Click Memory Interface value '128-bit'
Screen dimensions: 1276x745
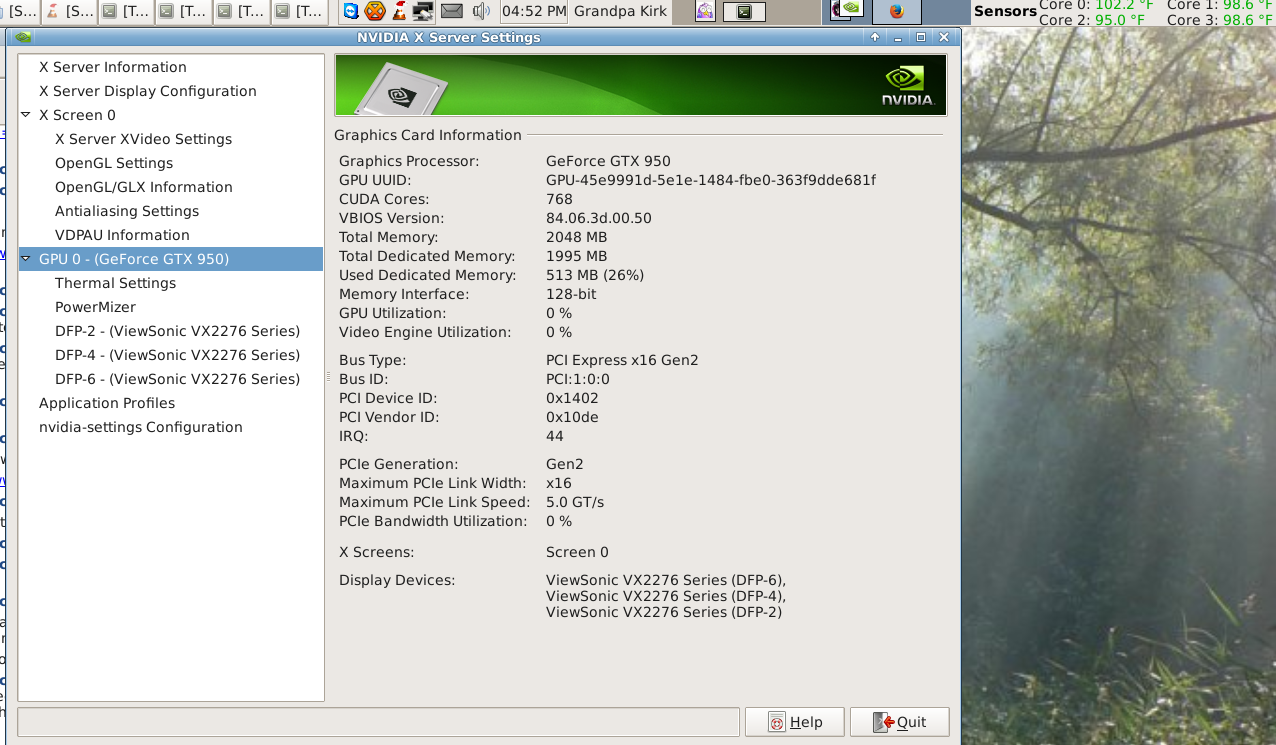tap(571, 294)
